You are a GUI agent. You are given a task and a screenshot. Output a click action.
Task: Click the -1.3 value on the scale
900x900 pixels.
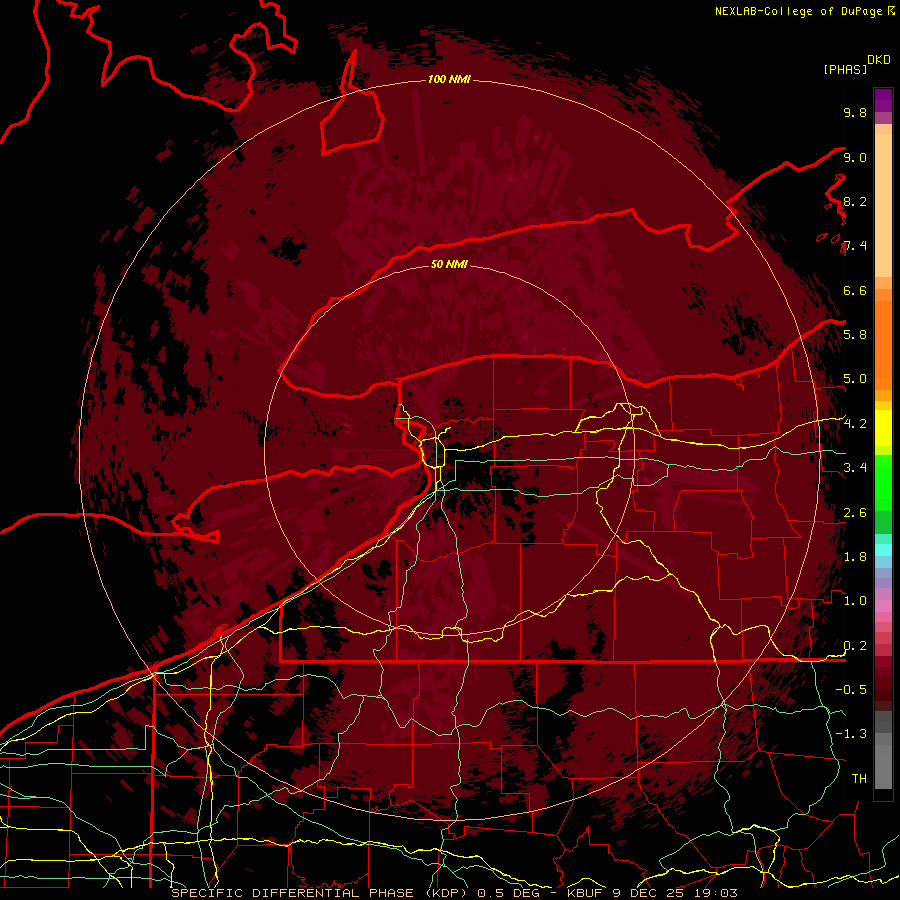click(851, 734)
